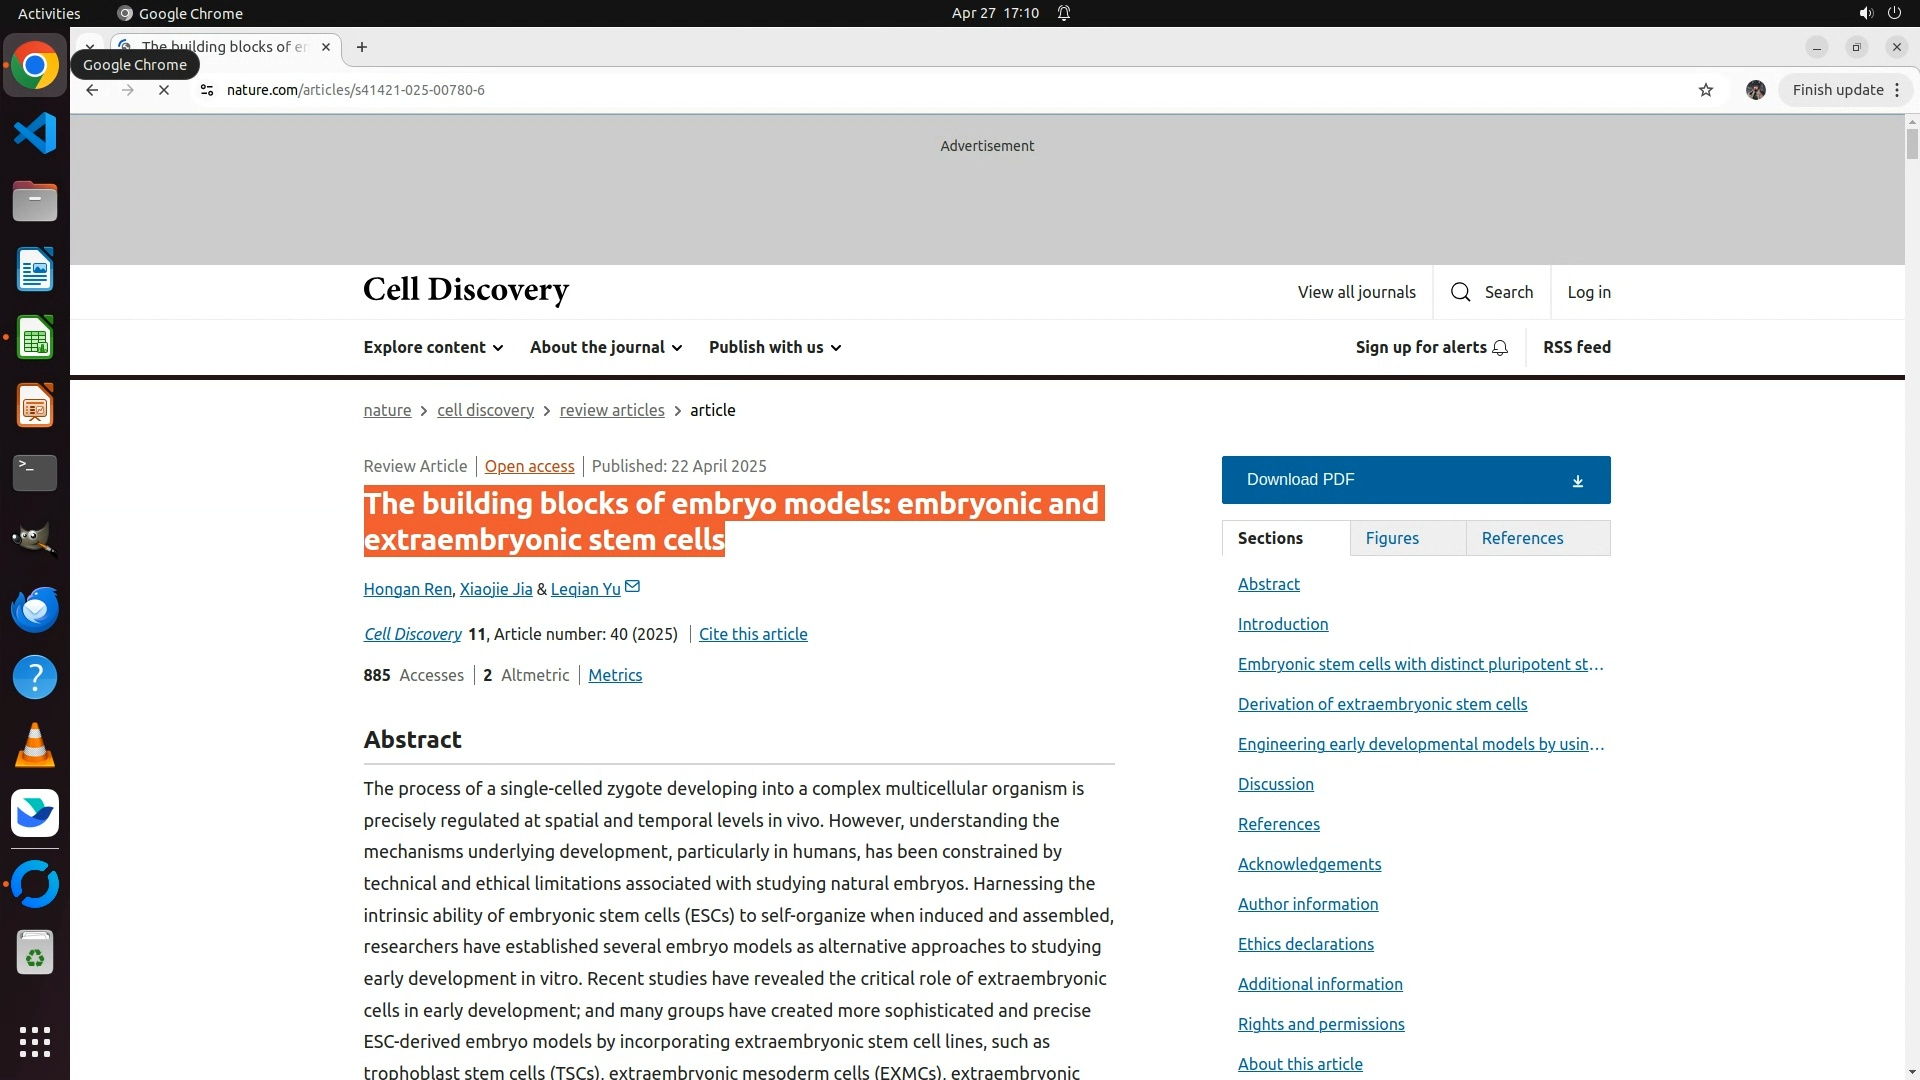Expand the Explore content menu

(x=433, y=347)
